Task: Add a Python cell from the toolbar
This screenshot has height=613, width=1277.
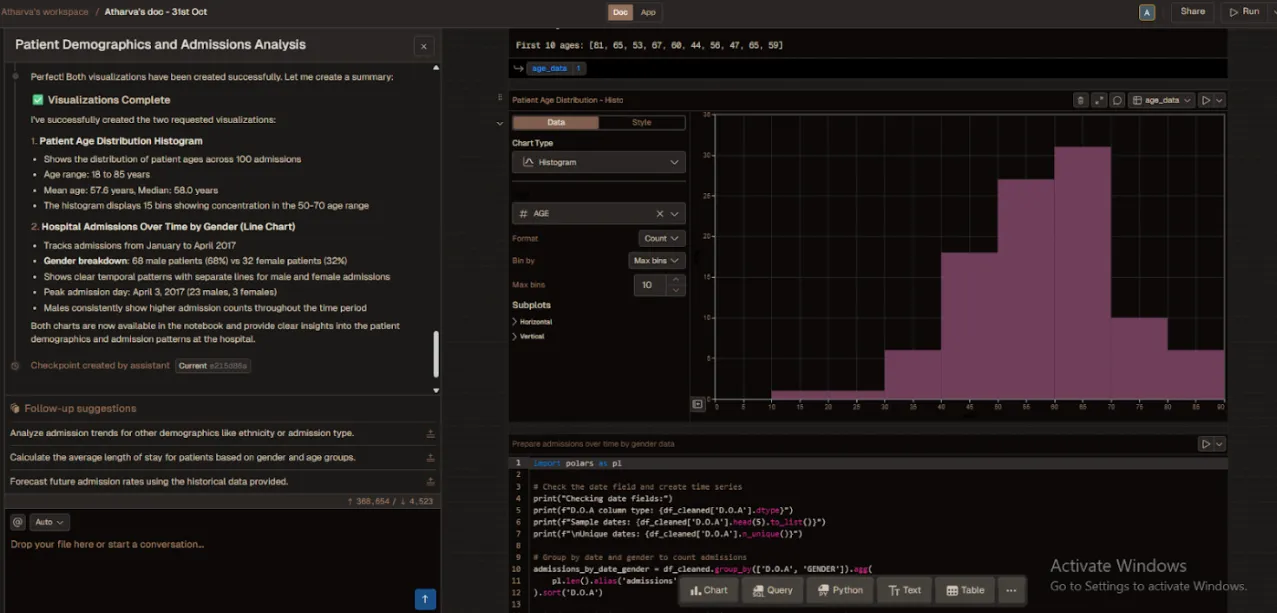Action: tap(839, 590)
